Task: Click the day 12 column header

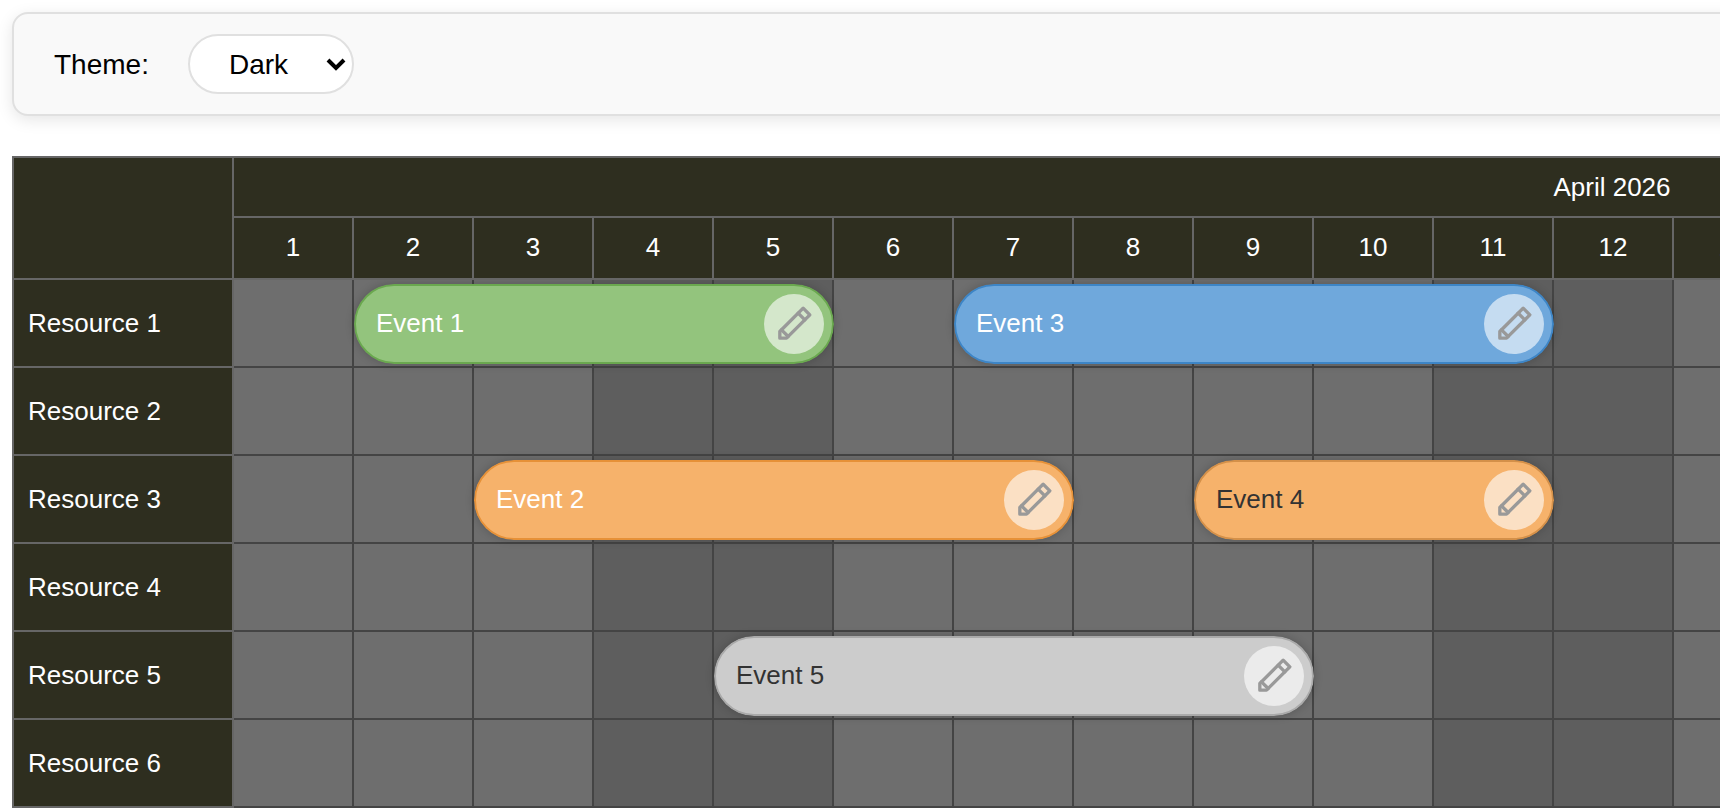Action: (1612, 247)
